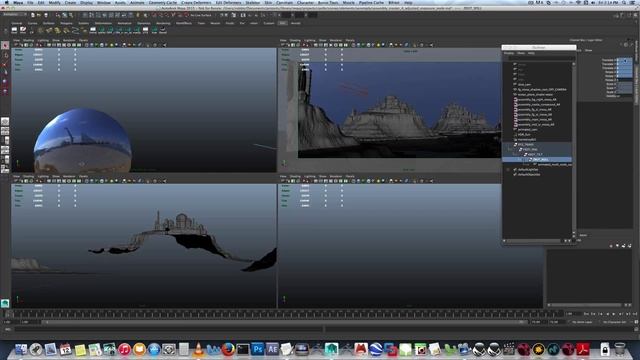Open the Window menu
This screenshot has height=360, width=640.
click(104, 2)
